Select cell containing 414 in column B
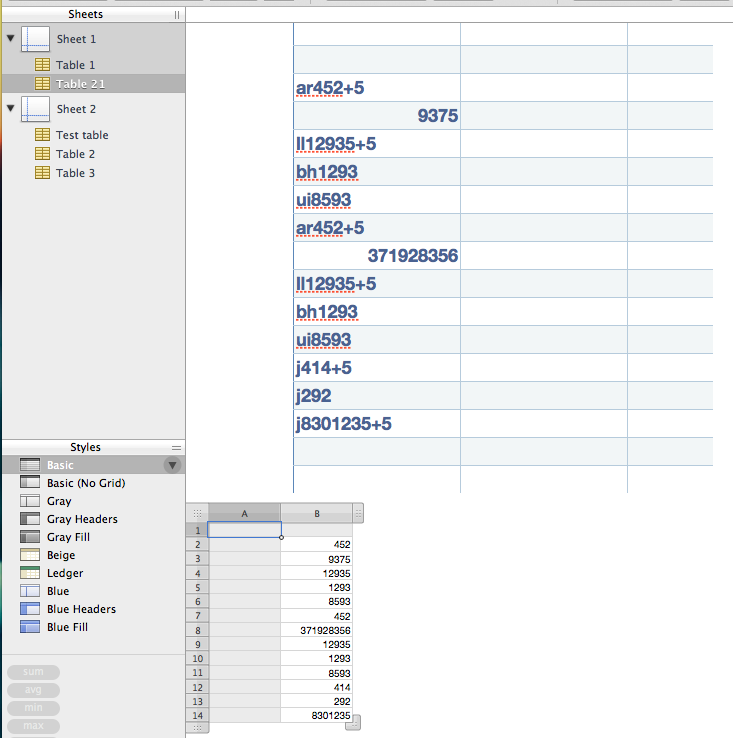Image resolution: width=733 pixels, height=738 pixels. 316,687
